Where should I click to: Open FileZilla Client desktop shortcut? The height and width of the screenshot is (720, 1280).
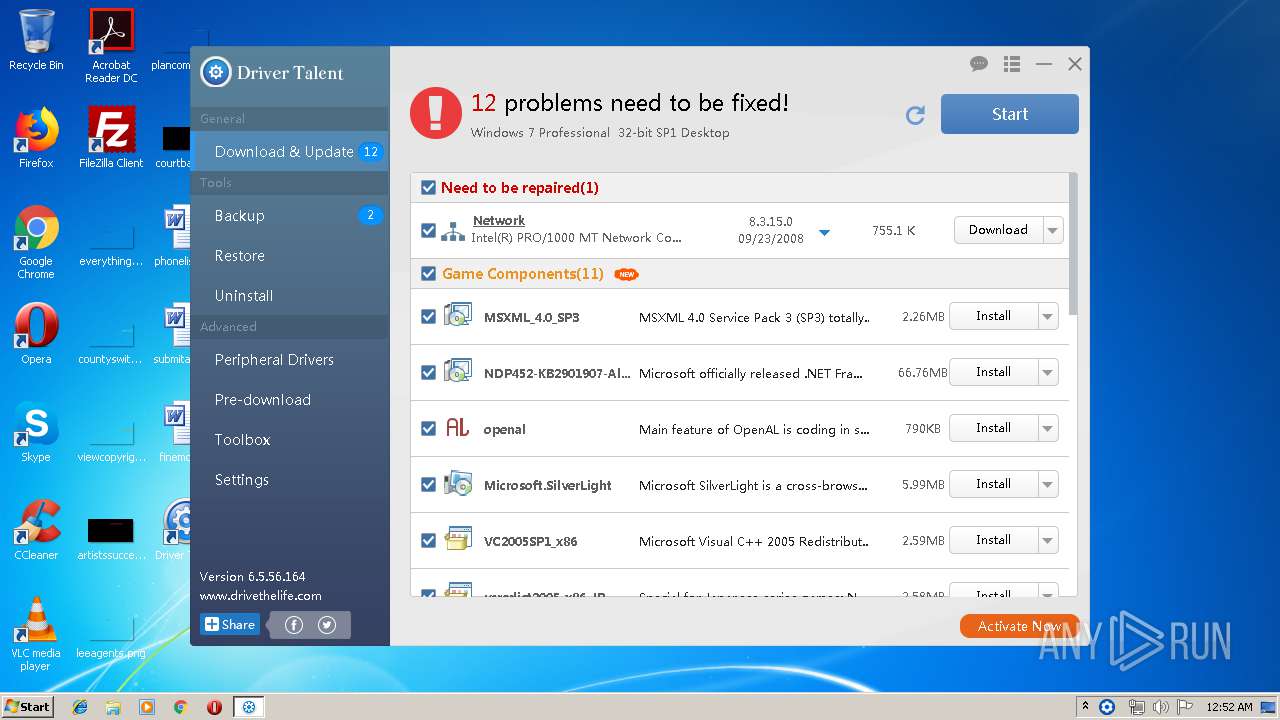pyautogui.click(x=111, y=138)
